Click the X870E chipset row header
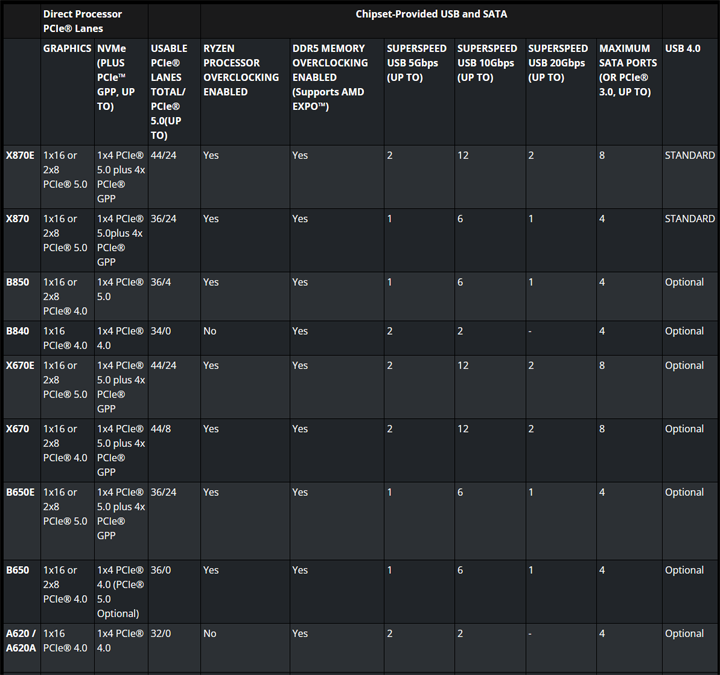Viewport: 720px width, 675px height. pyautogui.click(x=20, y=156)
